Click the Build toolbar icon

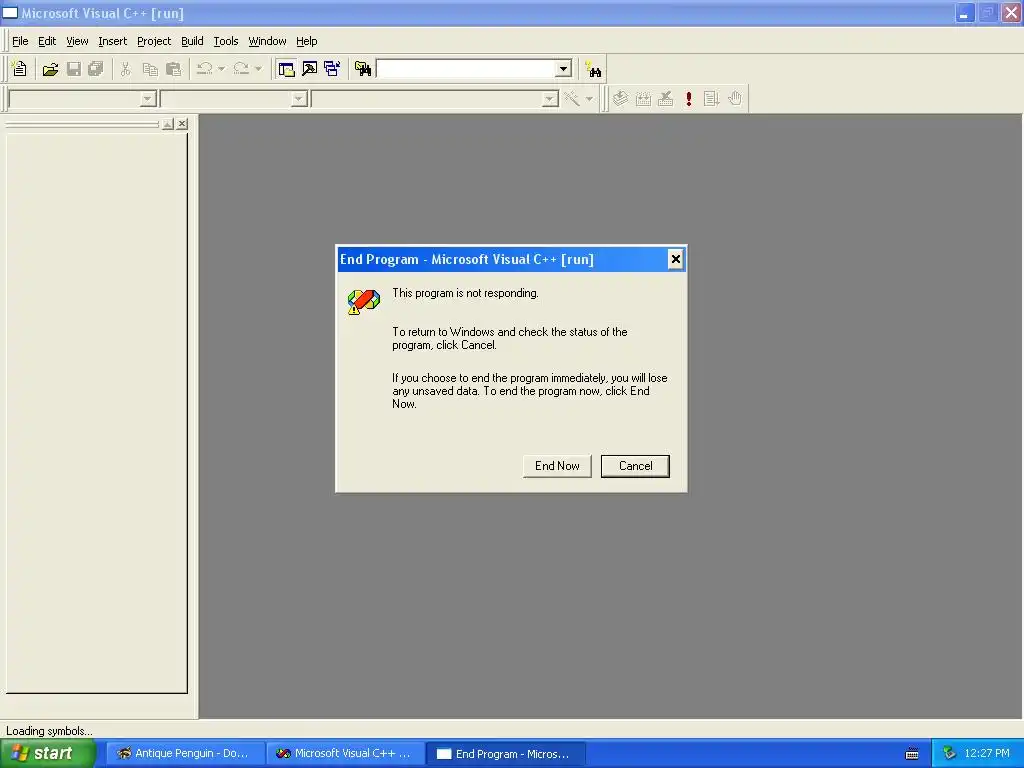(643, 99)
